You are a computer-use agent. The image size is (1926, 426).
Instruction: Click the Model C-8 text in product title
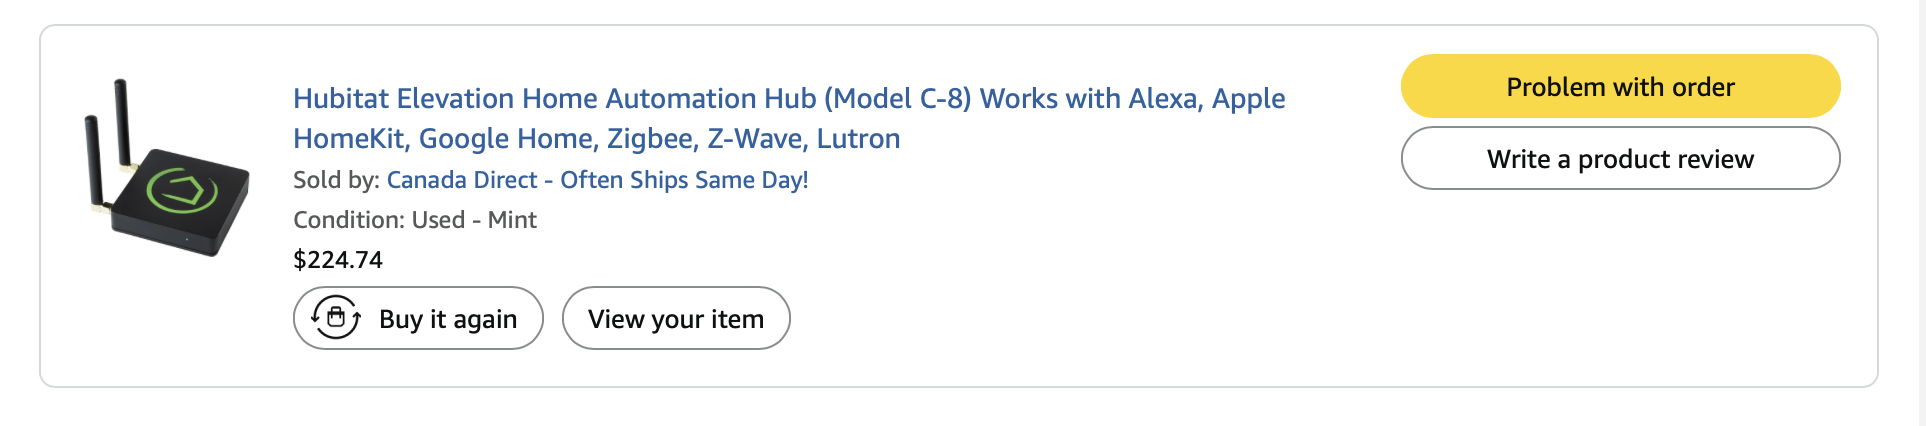[897, 98]
